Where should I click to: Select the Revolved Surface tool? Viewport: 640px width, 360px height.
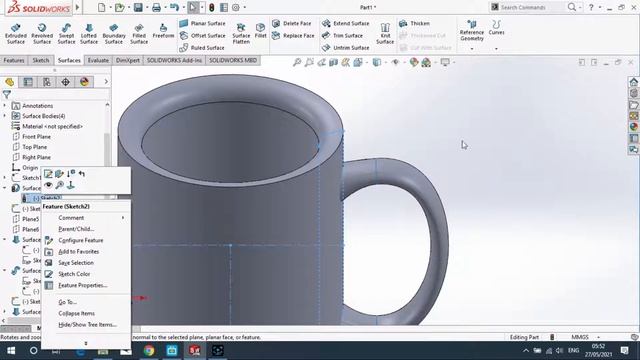42,33
